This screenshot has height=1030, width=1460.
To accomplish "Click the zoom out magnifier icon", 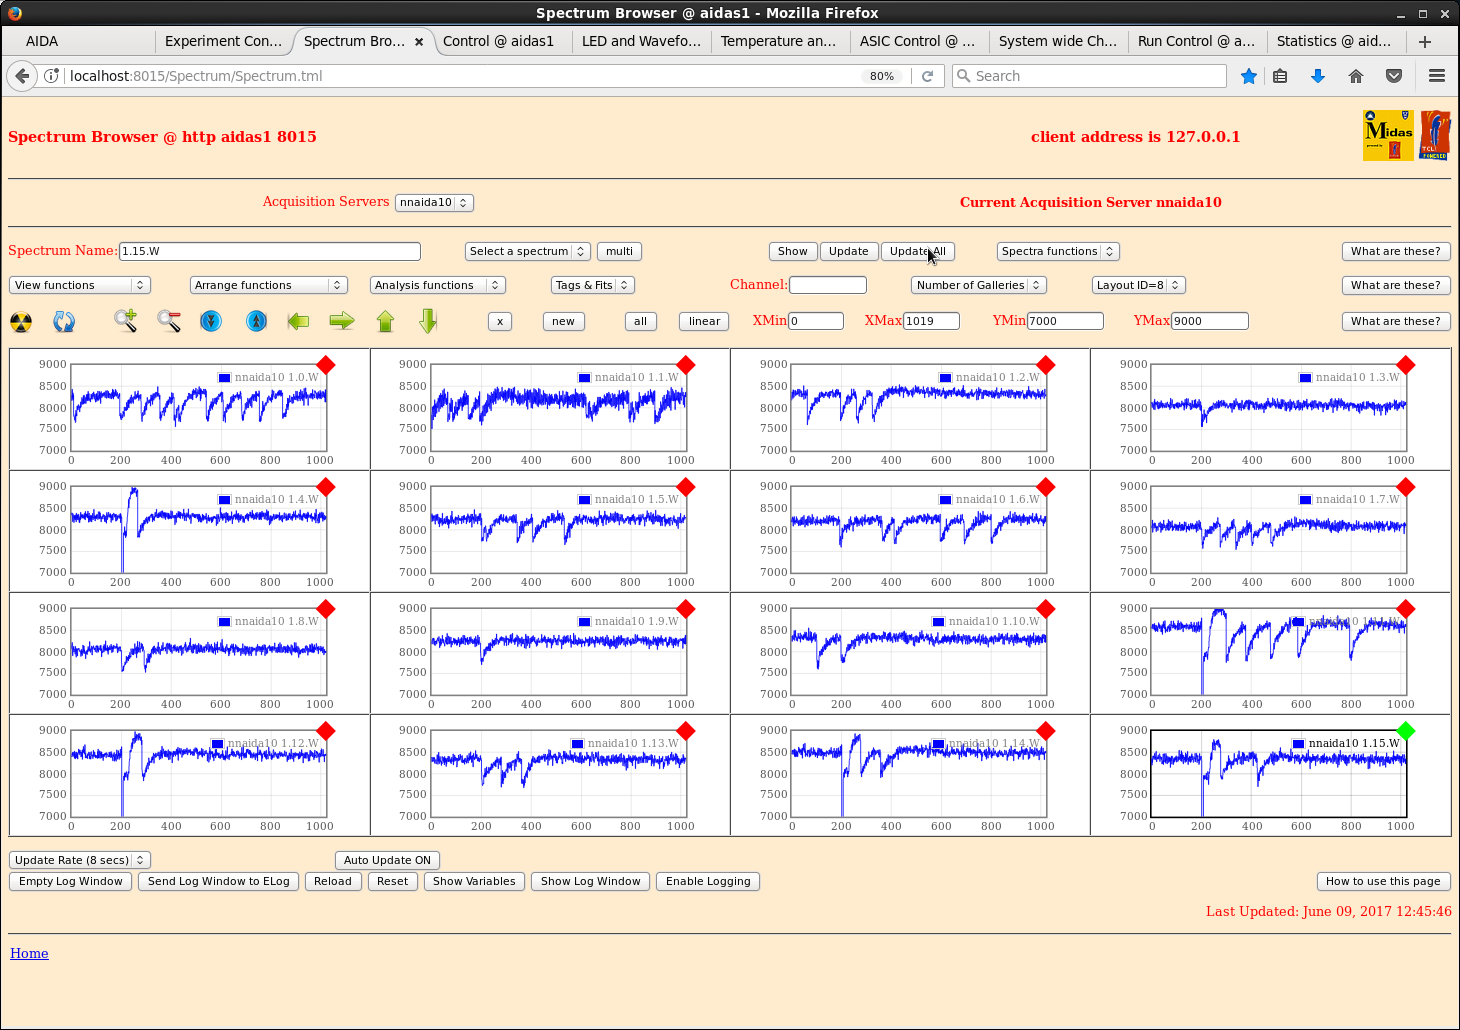I will pyautogui.click(x=169, y=321).
